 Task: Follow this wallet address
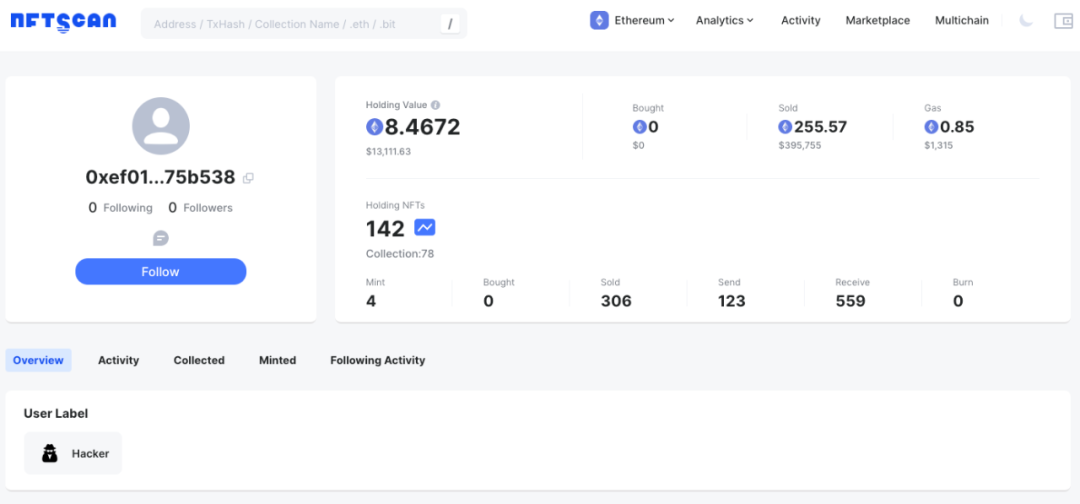coord(160,271)
